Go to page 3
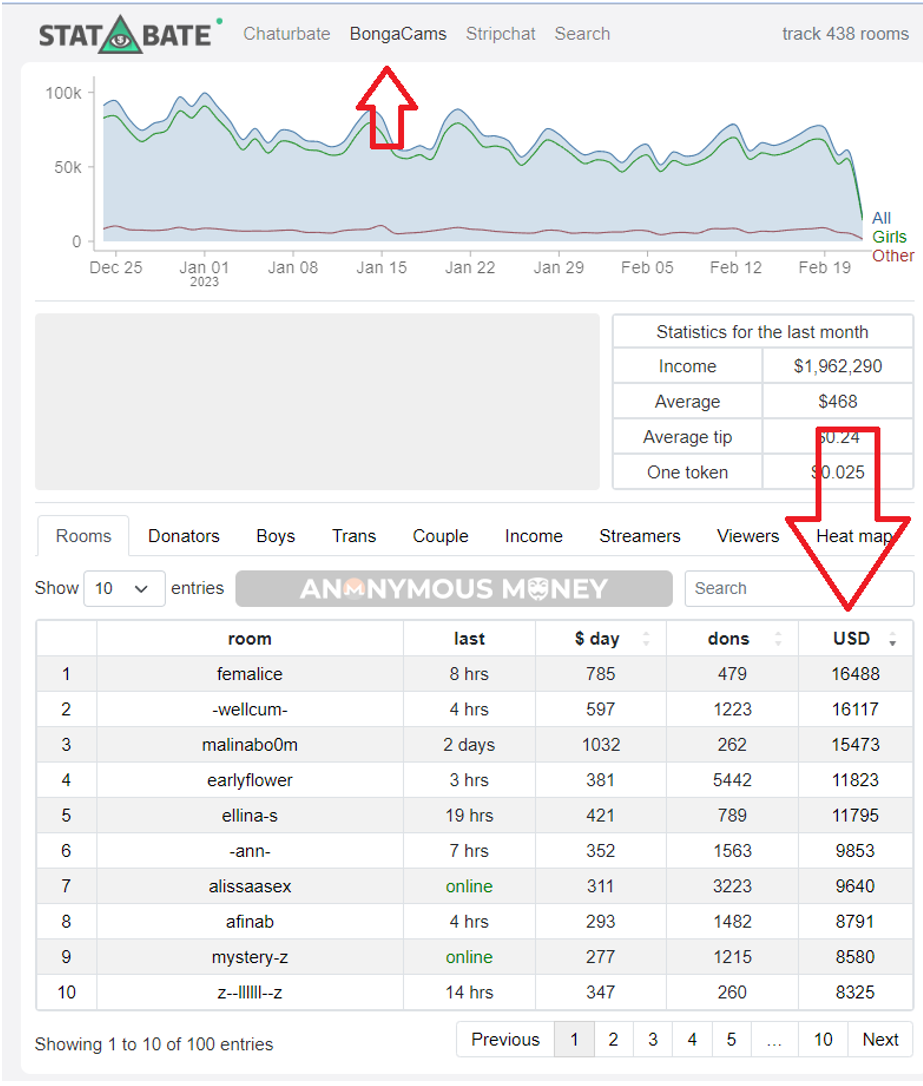 (x=653, y=1040)
